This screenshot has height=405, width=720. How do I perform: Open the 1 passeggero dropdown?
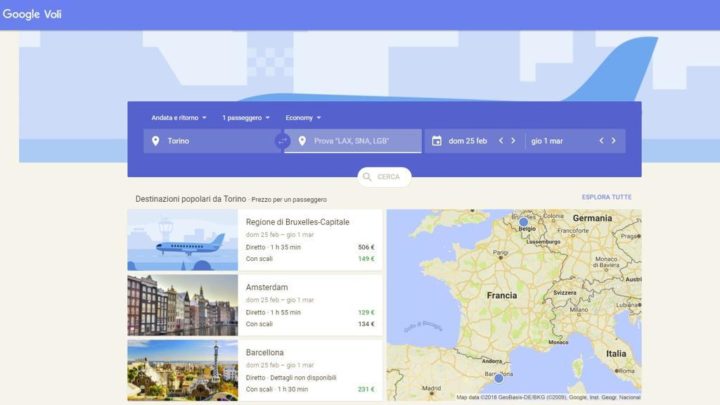click(246, 118)
